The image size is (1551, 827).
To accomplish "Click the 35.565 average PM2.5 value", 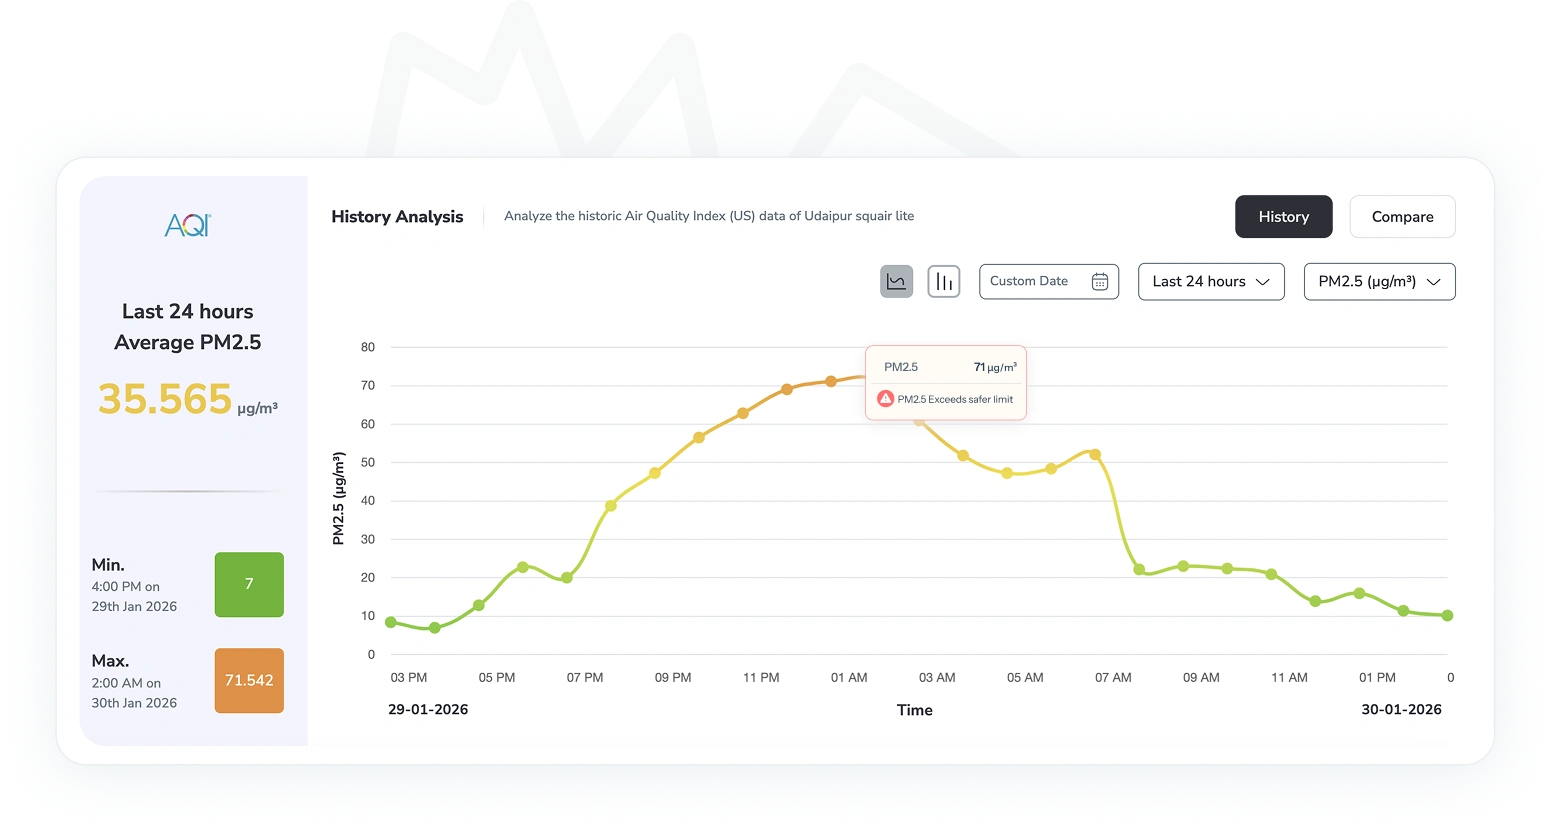I will 165,400.
